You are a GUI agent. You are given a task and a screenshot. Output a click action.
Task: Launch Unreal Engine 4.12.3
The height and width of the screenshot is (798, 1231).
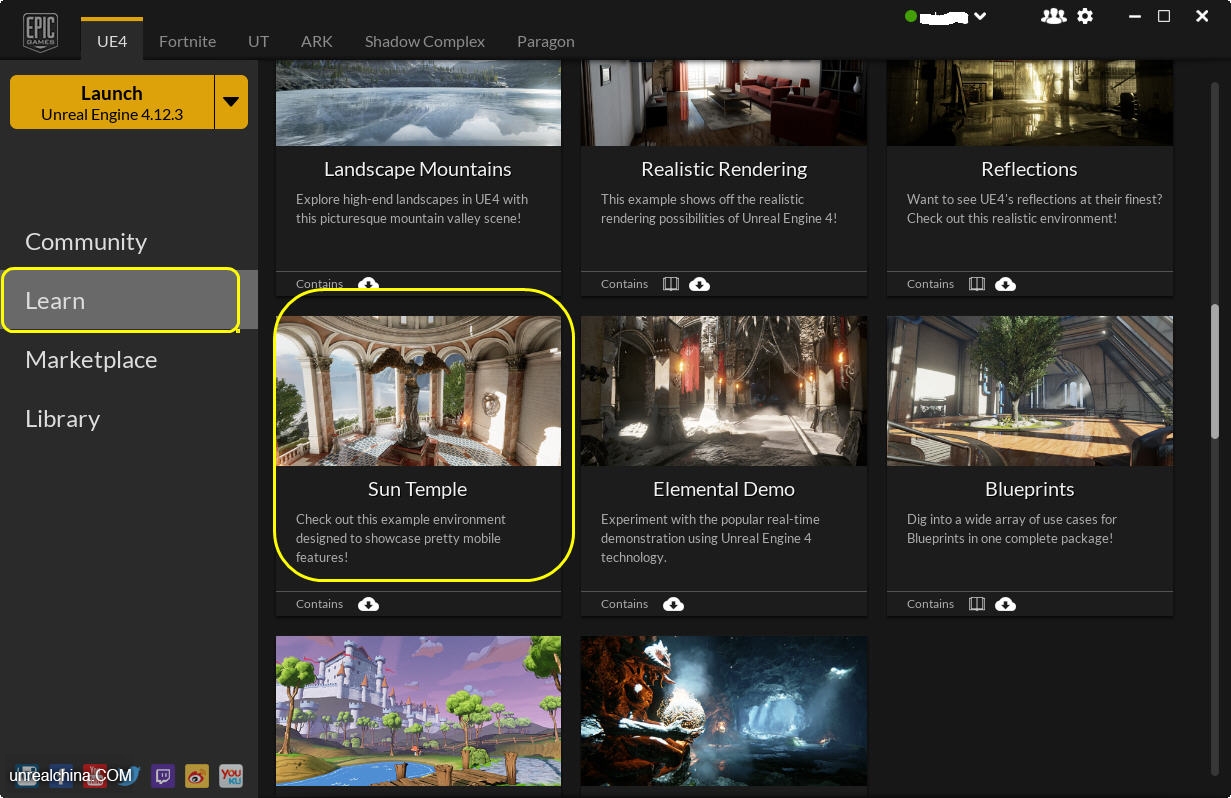111,102
